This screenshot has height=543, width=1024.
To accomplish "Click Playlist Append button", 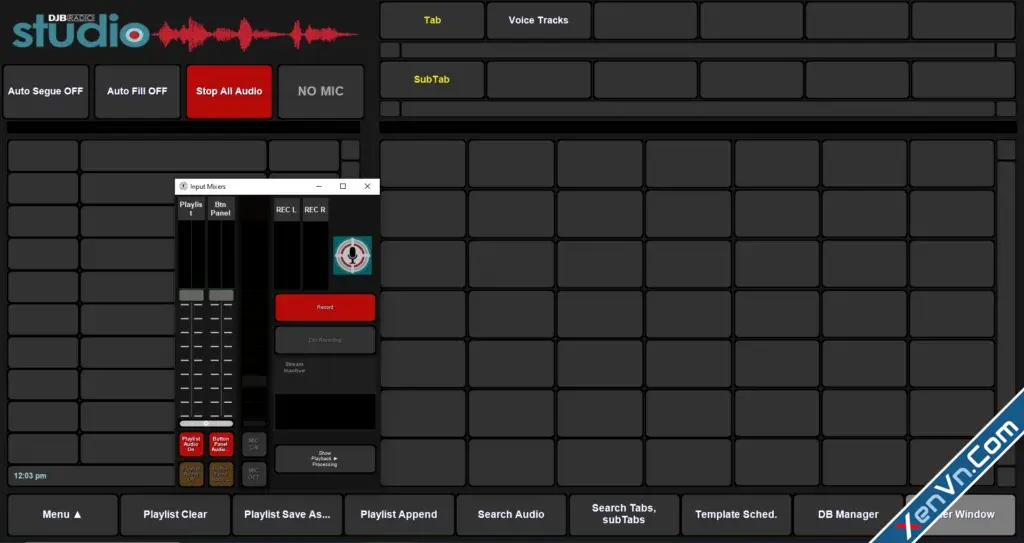I will tap(399, 514).
